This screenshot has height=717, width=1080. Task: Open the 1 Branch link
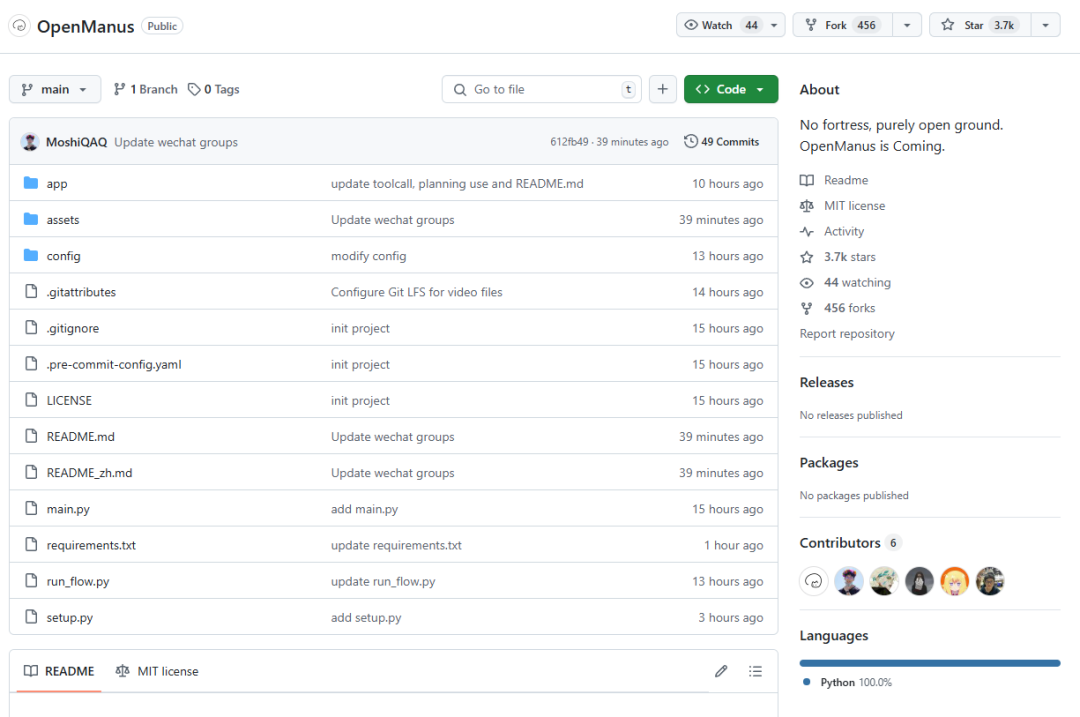pos(145,90)
